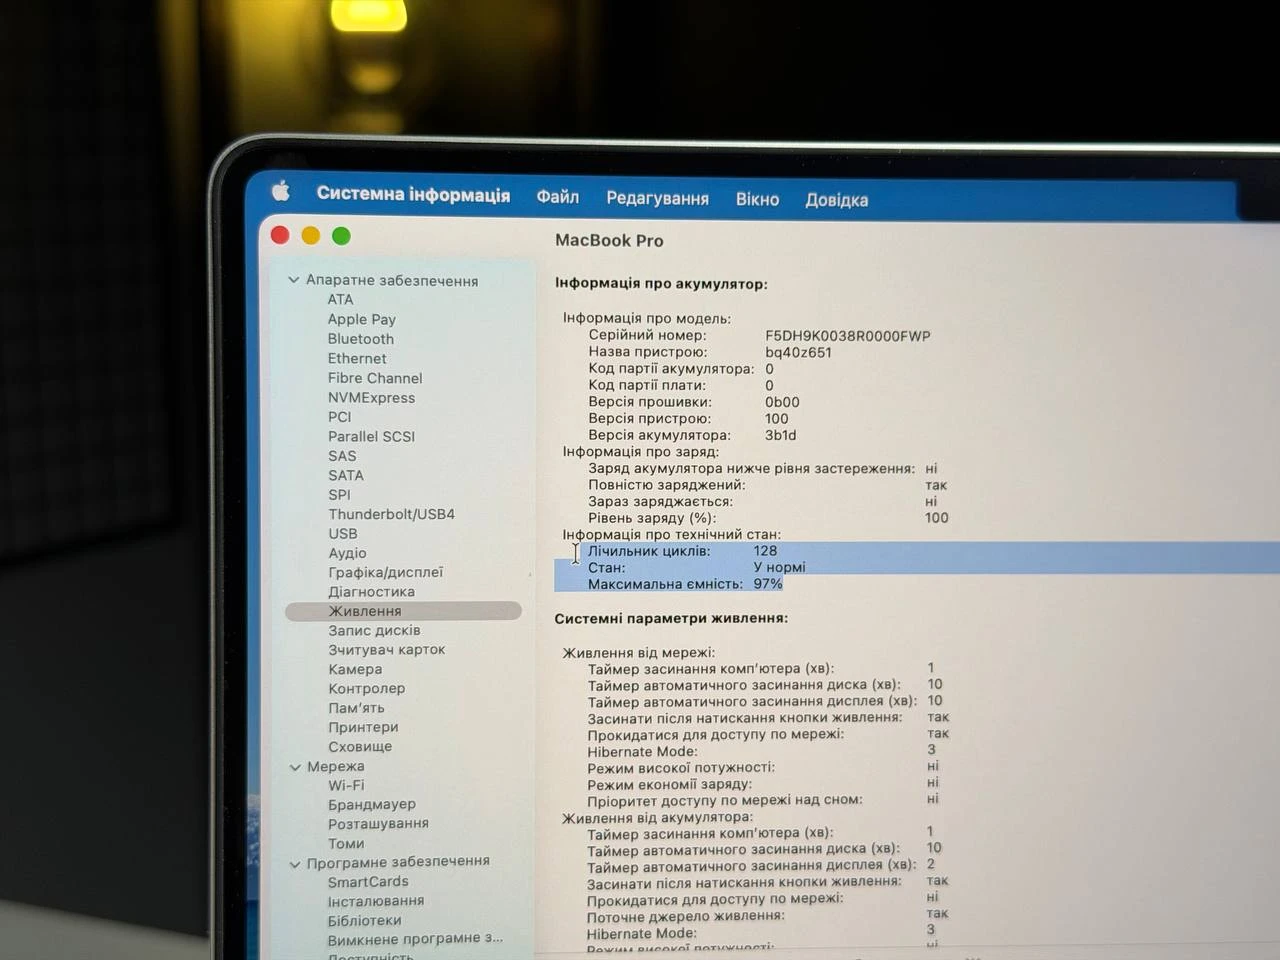This screenshot has height=960, width=1280.
Task: Select Бібліотеки in the sidebar
Action: (364, 920)
